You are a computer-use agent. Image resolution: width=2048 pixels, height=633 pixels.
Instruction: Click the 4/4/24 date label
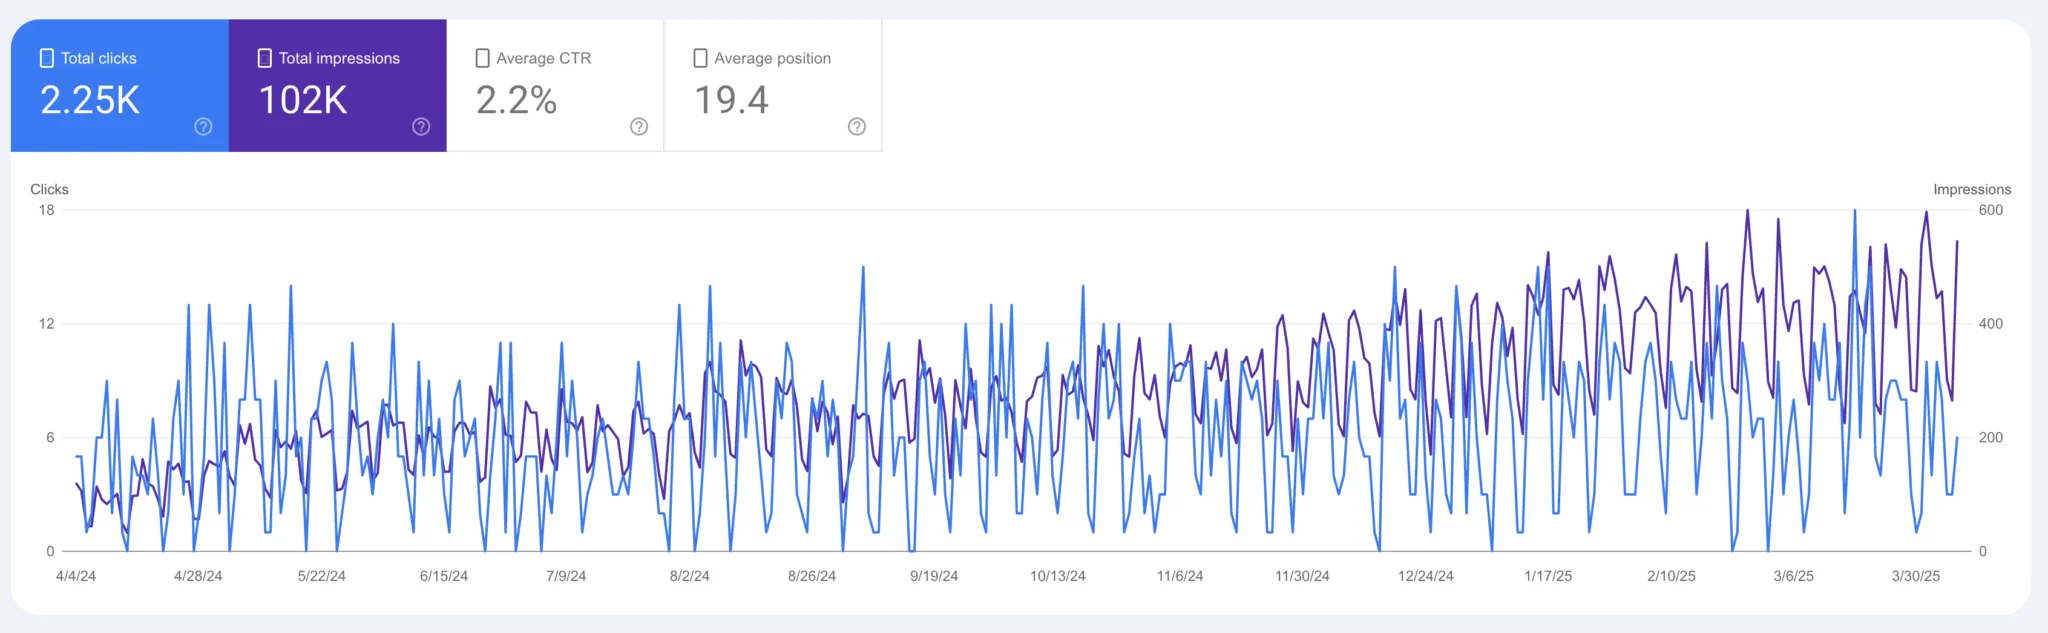76,576
